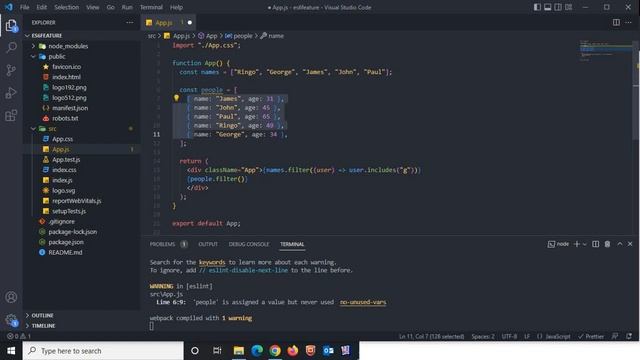Open the terminal launch profile dropdown
The width and height of the screenshot is (640, 360).
[584, 244]
